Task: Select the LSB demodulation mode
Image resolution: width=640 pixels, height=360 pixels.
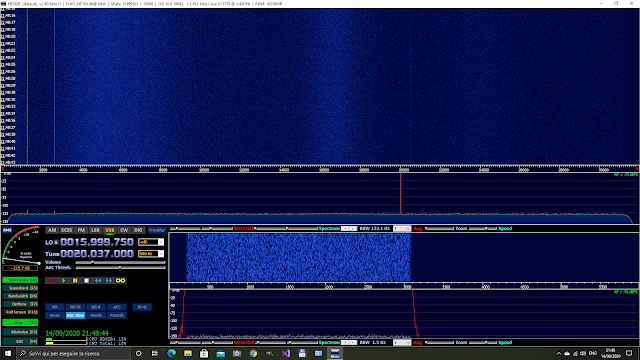Action: tap(95, 230)
